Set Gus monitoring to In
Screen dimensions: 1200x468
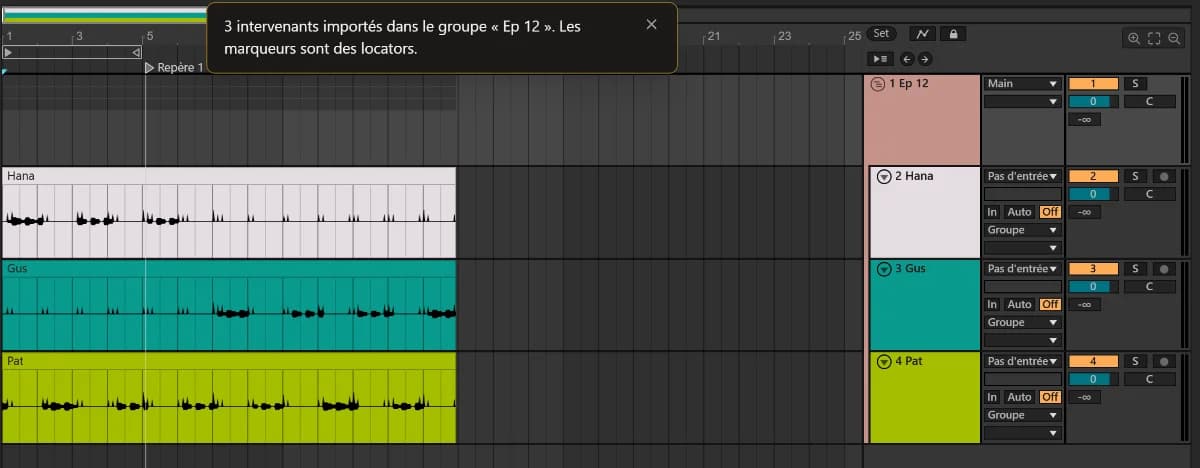point(992,304)
